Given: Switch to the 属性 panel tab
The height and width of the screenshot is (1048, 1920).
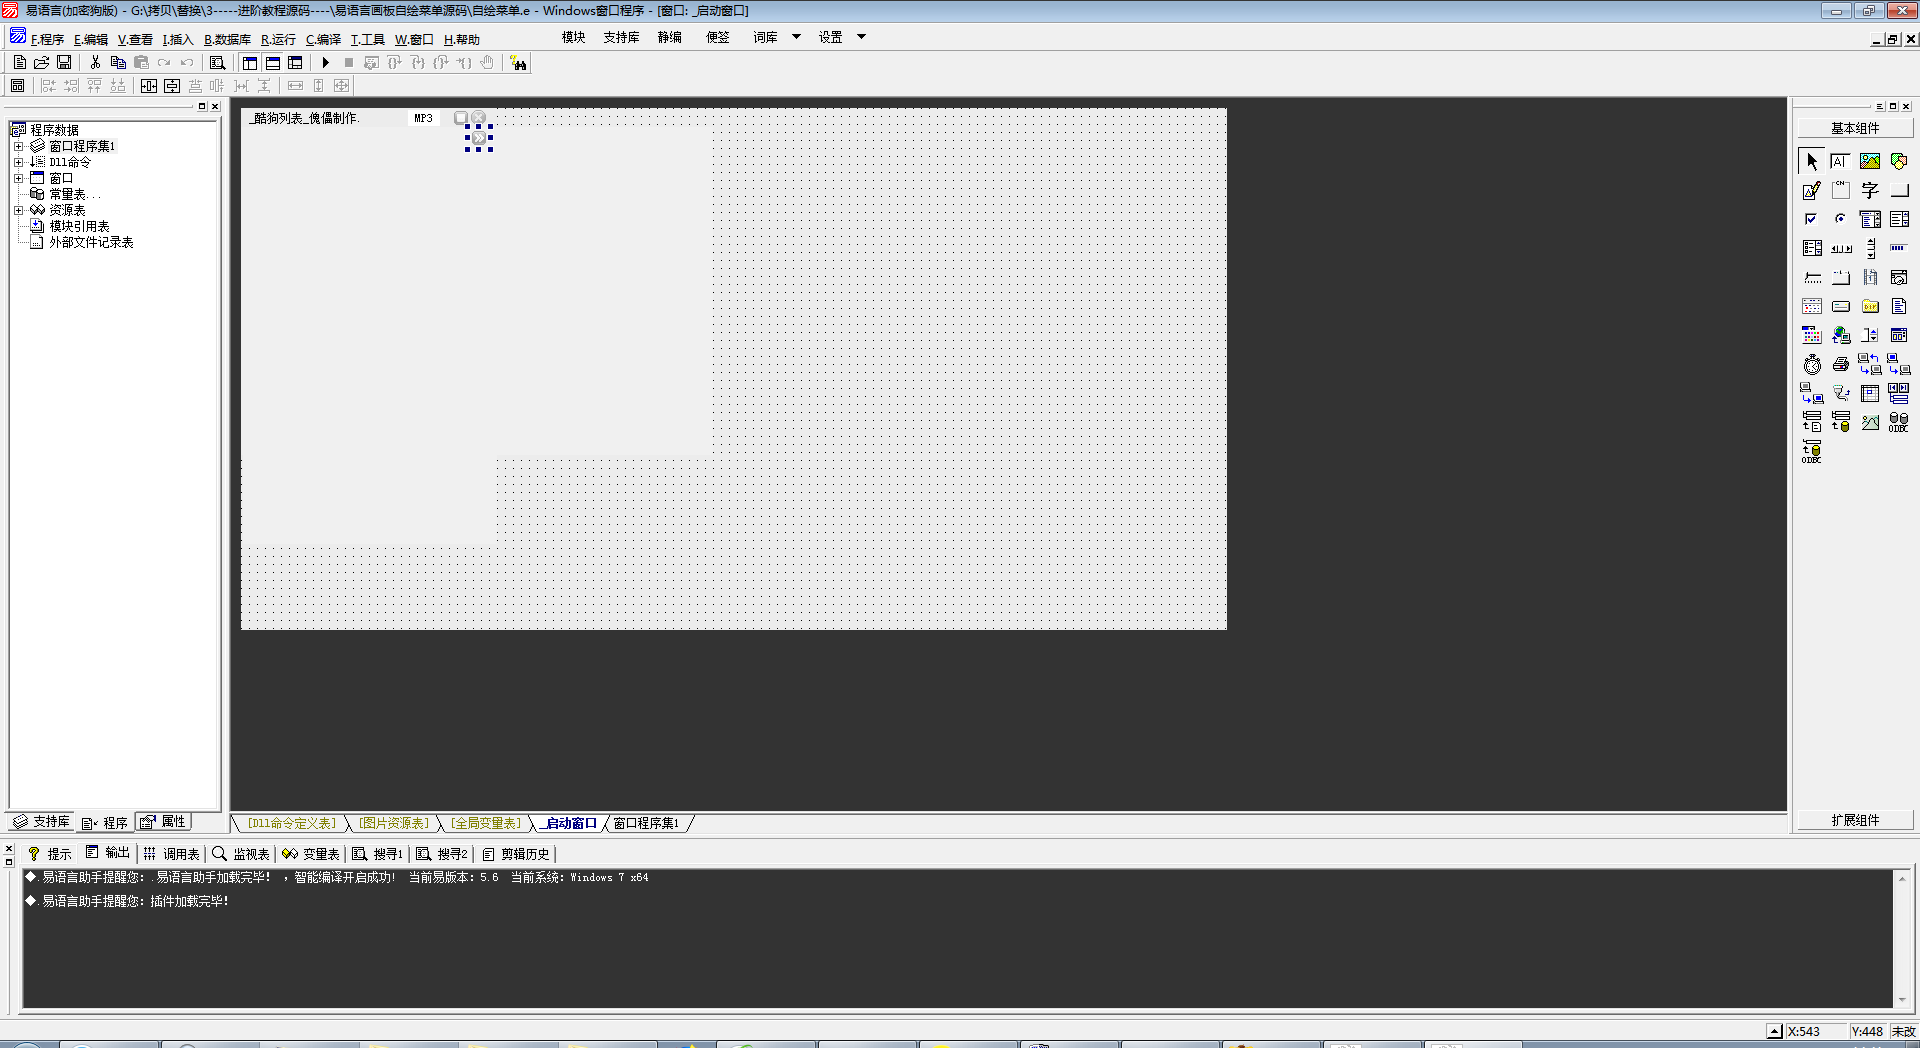Looking at the screenshot, I should pos(163,822).
